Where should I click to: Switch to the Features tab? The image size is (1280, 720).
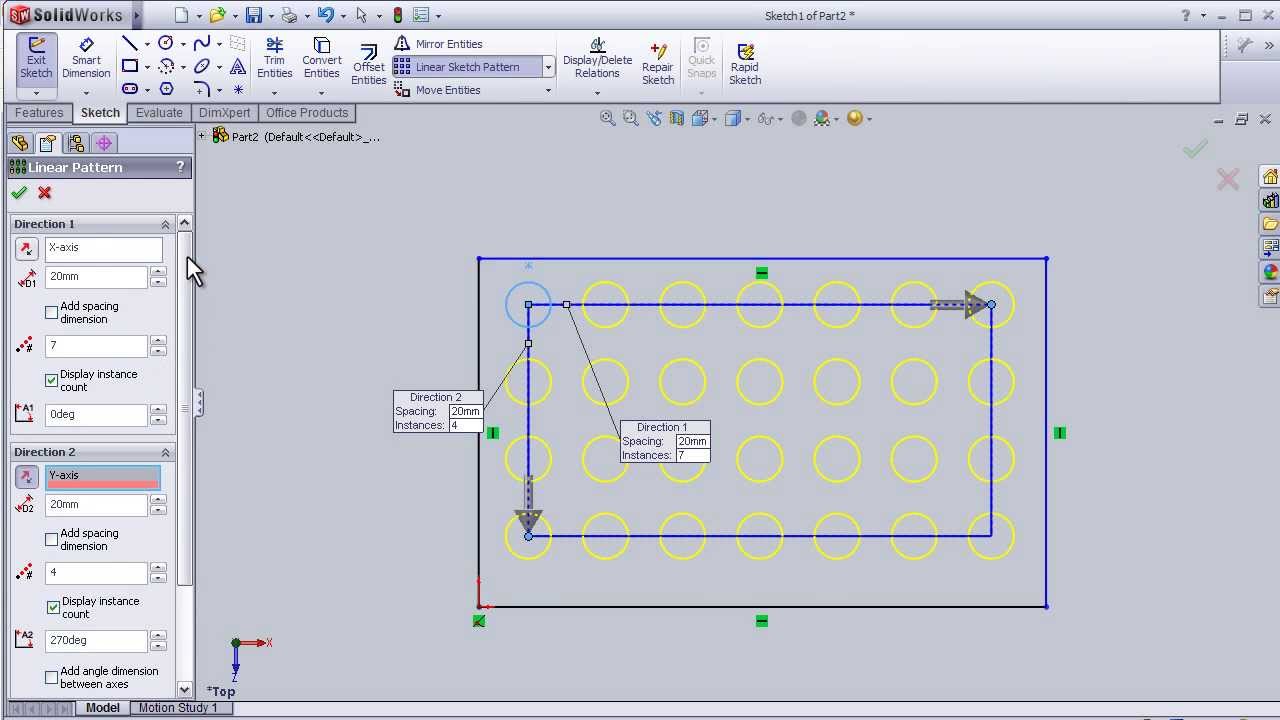39,113
